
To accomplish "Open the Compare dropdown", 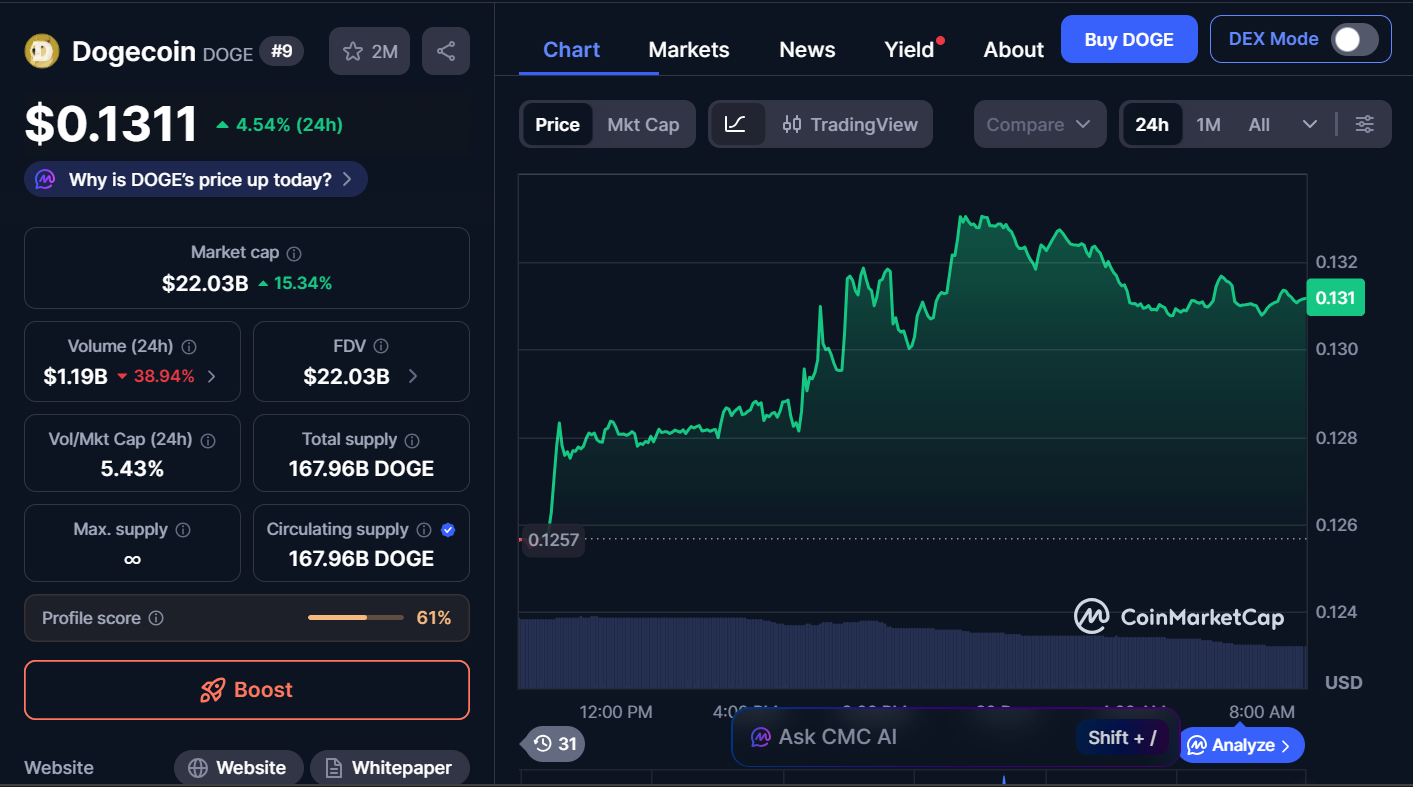I will 1040,124.
